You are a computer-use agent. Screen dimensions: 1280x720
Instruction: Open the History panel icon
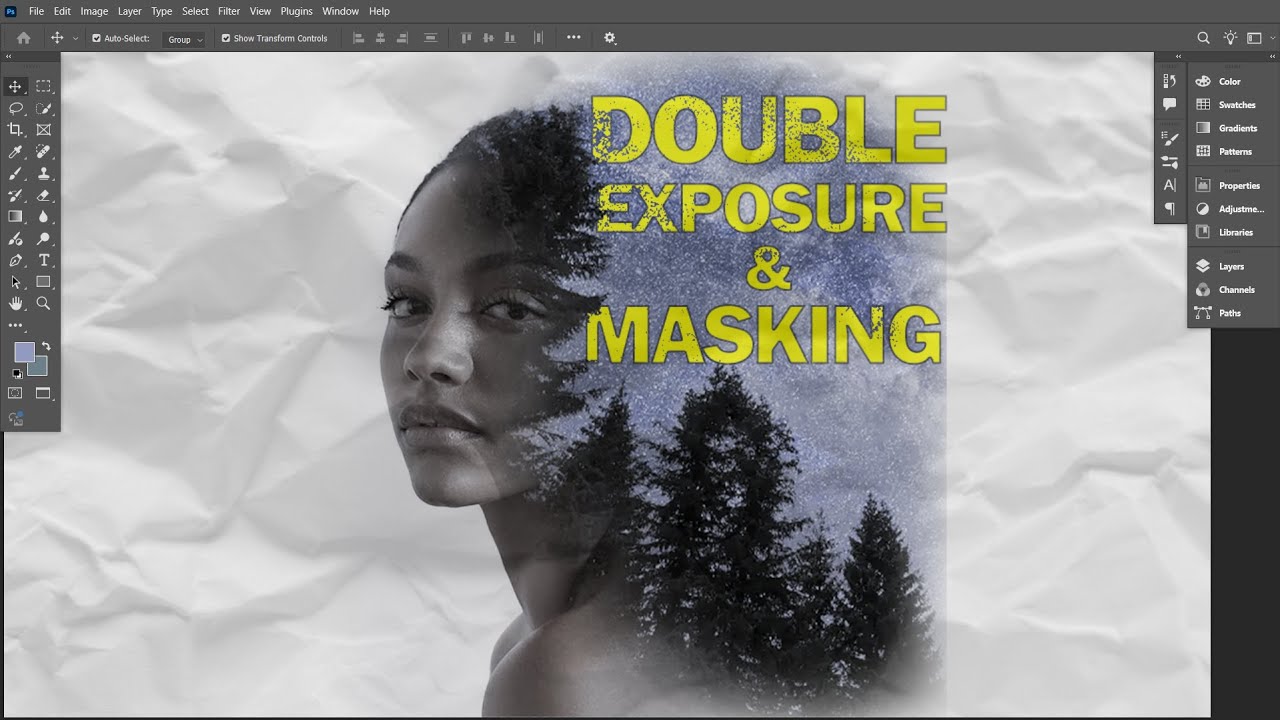[1170, 82]
